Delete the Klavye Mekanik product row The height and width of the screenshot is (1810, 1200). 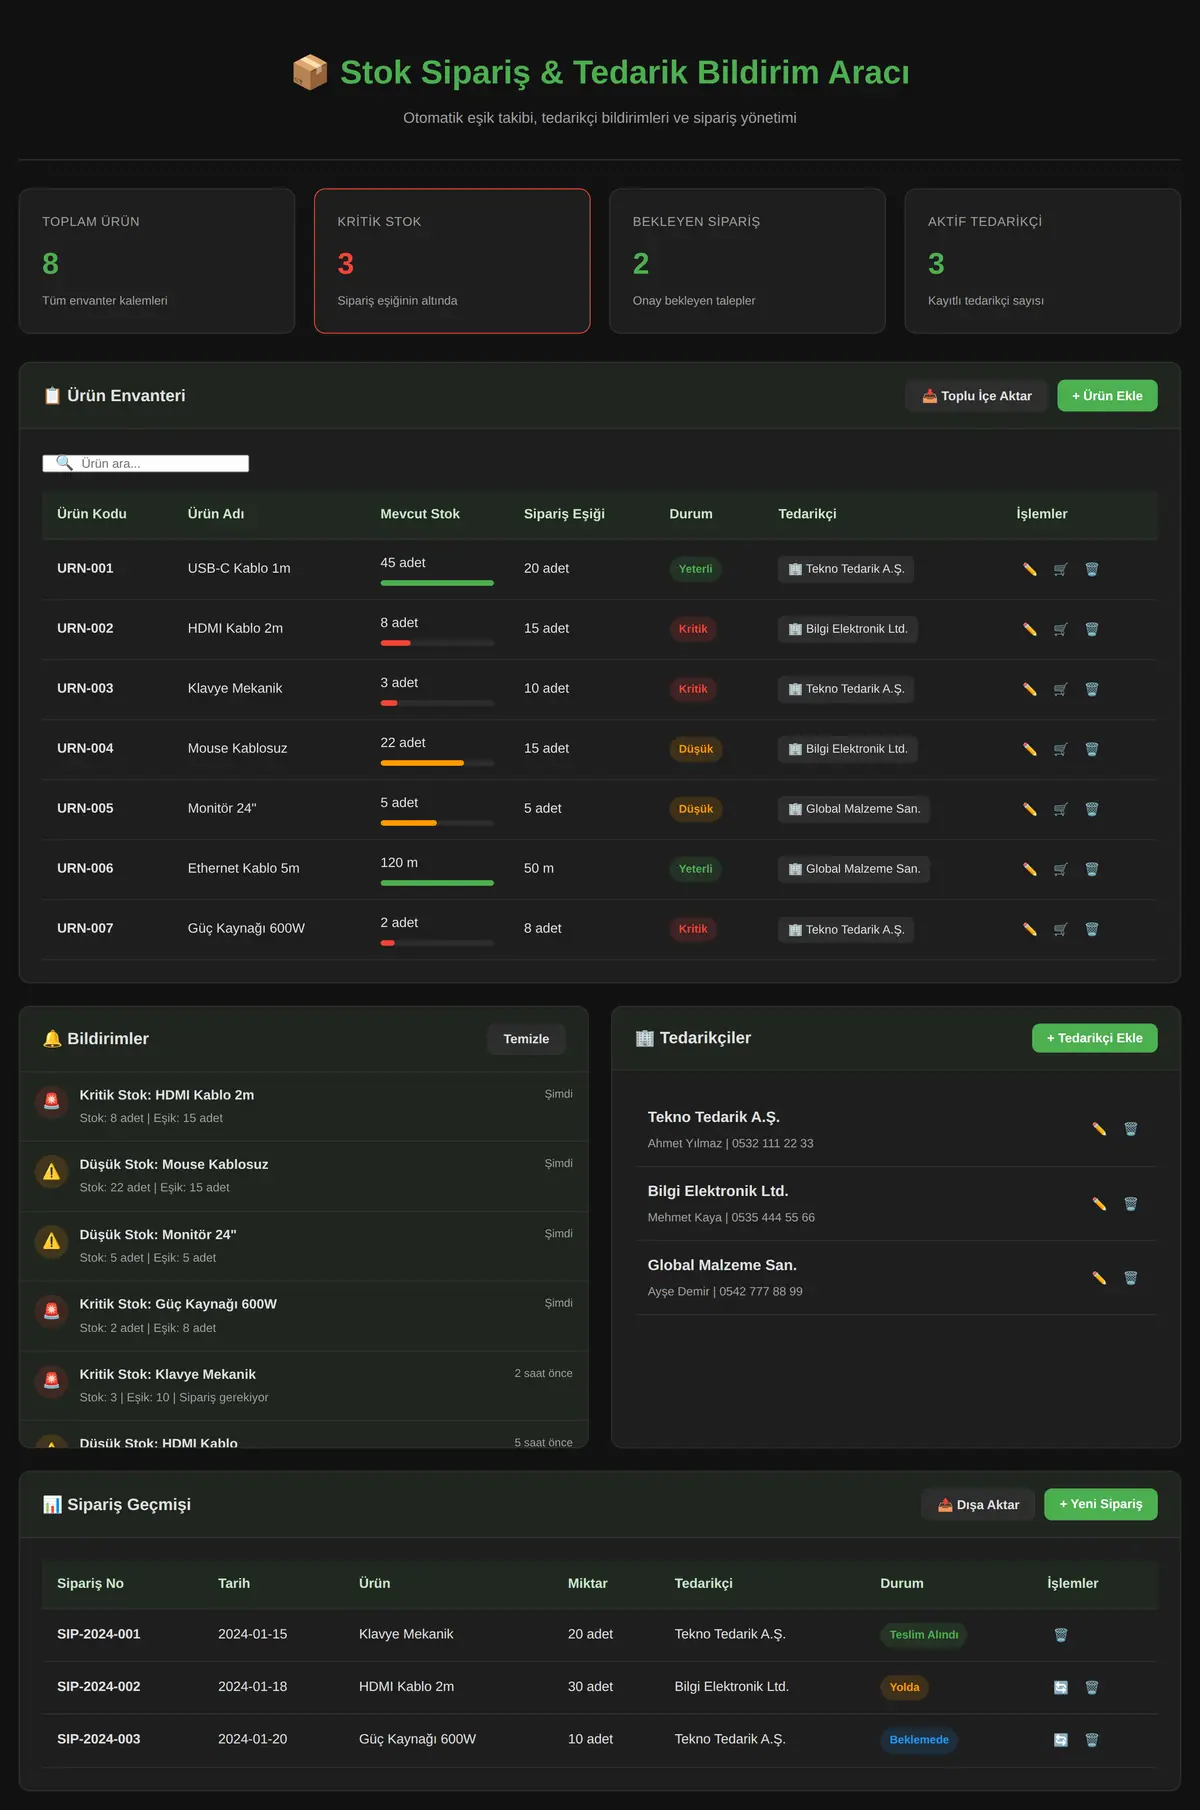[x=1092, y=689]
